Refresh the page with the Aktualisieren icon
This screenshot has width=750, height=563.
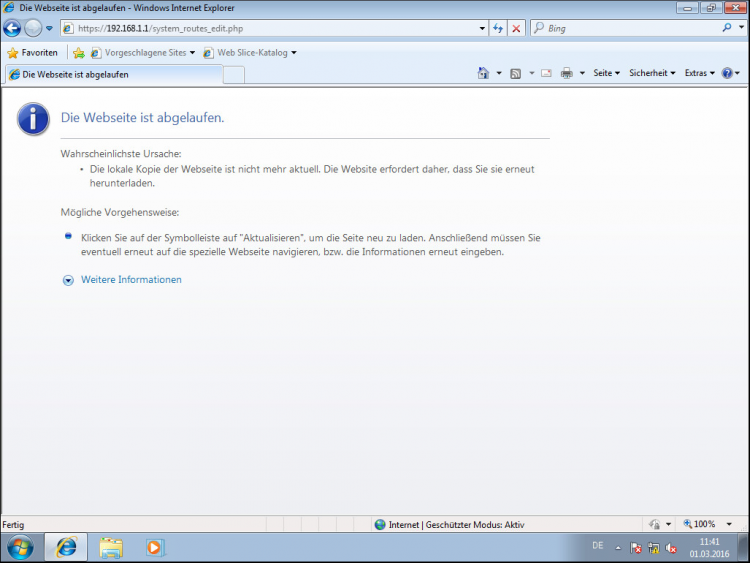point(498,28)
